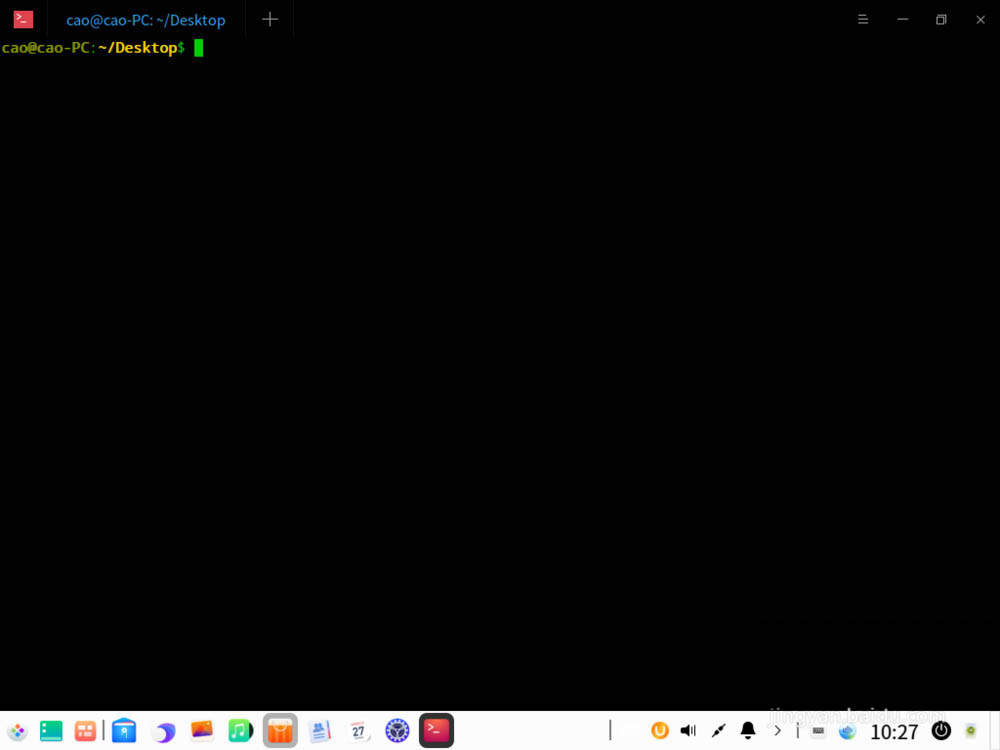Toggle the on-screen keyboard tray icon
The height and width of the screenshot is (750, 1000).
click(x=818, y=731)
